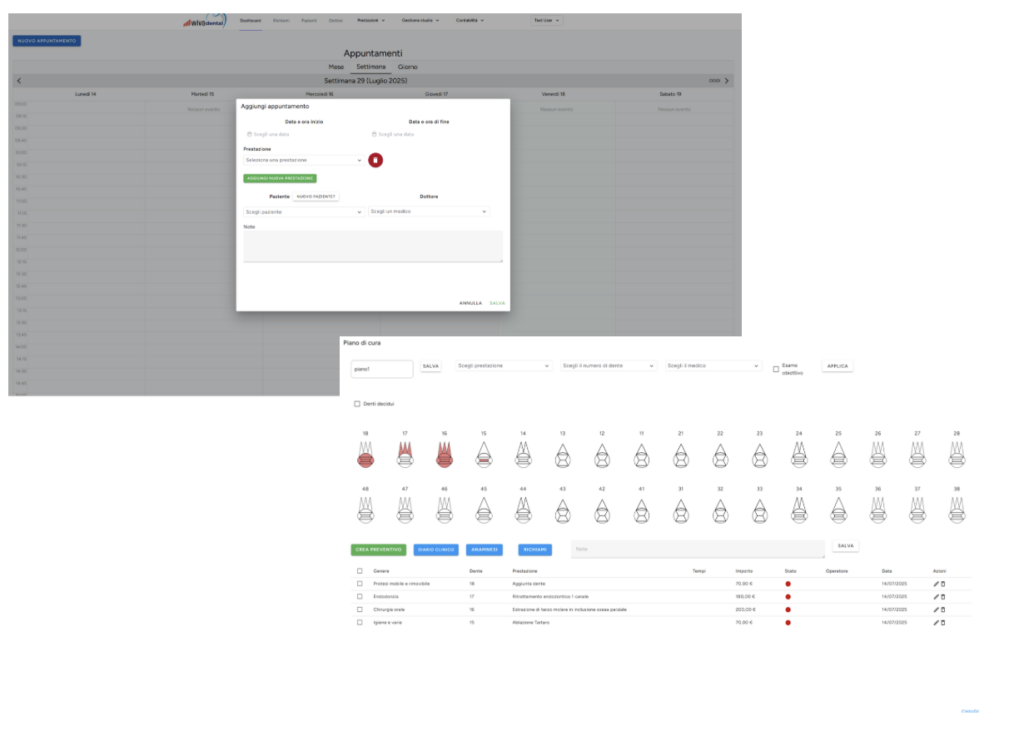Enable the Denti decidui checkbox
Screen dimensions: 1024x731
357,404
